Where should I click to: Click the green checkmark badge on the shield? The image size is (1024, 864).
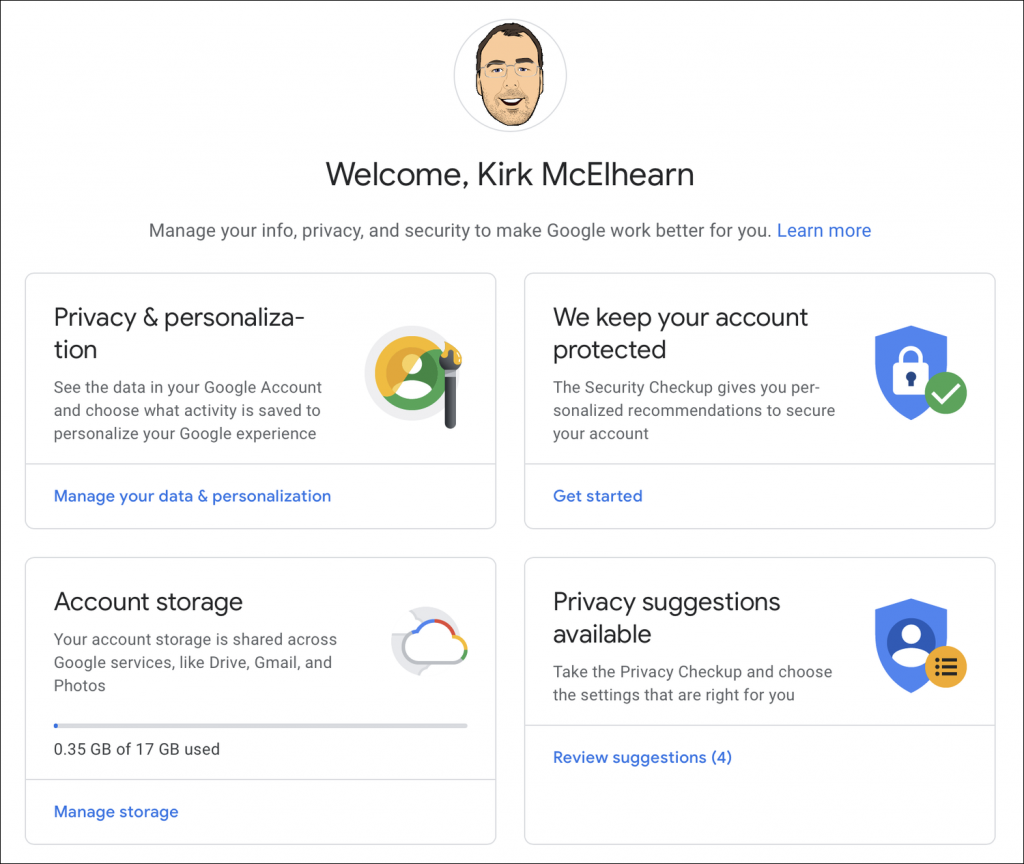[944, 394]
